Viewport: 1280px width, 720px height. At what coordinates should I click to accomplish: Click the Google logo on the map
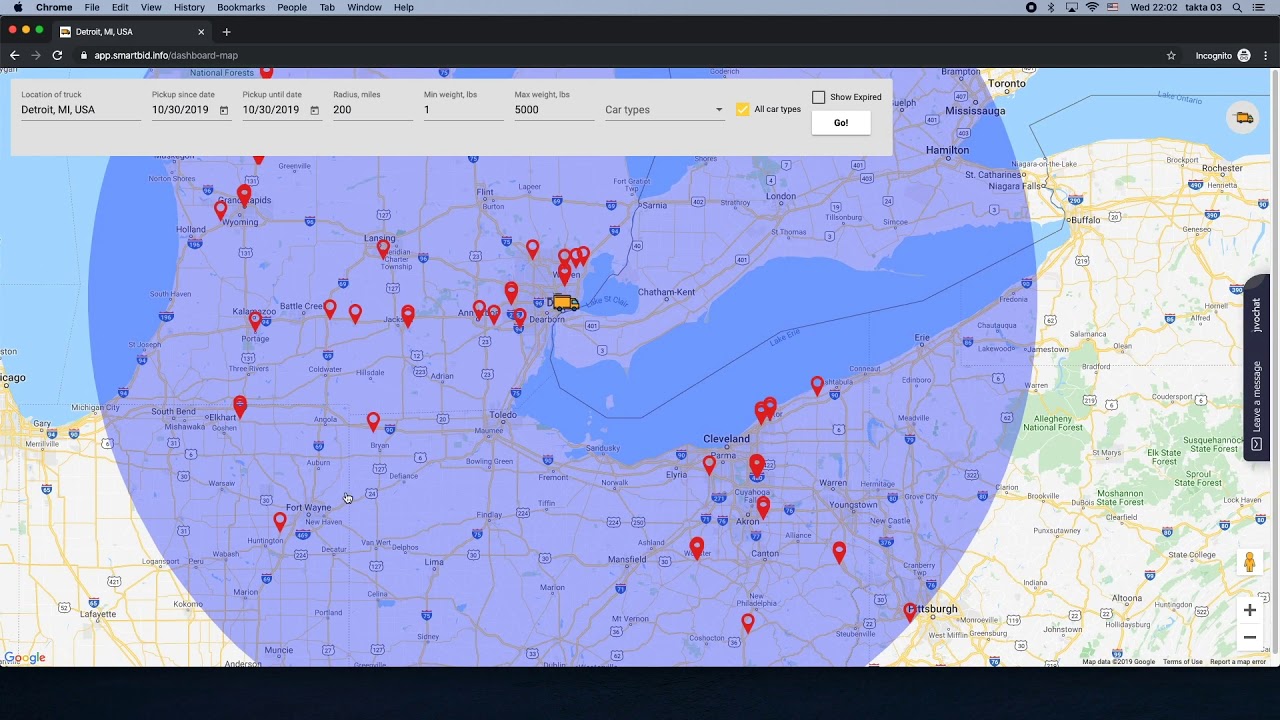pyautogui.click(x=25, y=658)
